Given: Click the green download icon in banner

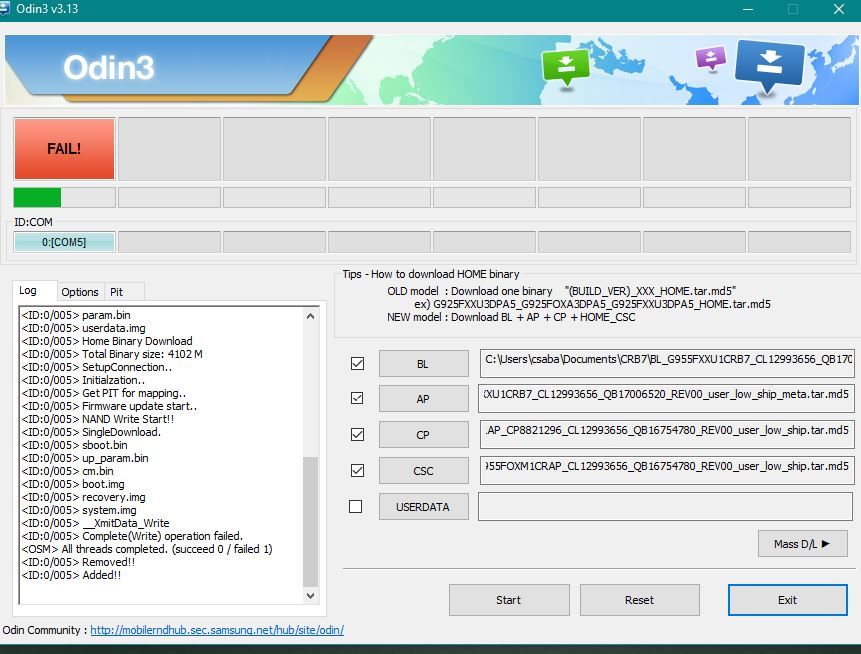Looking at the screenshot, I should click(566, 67).
